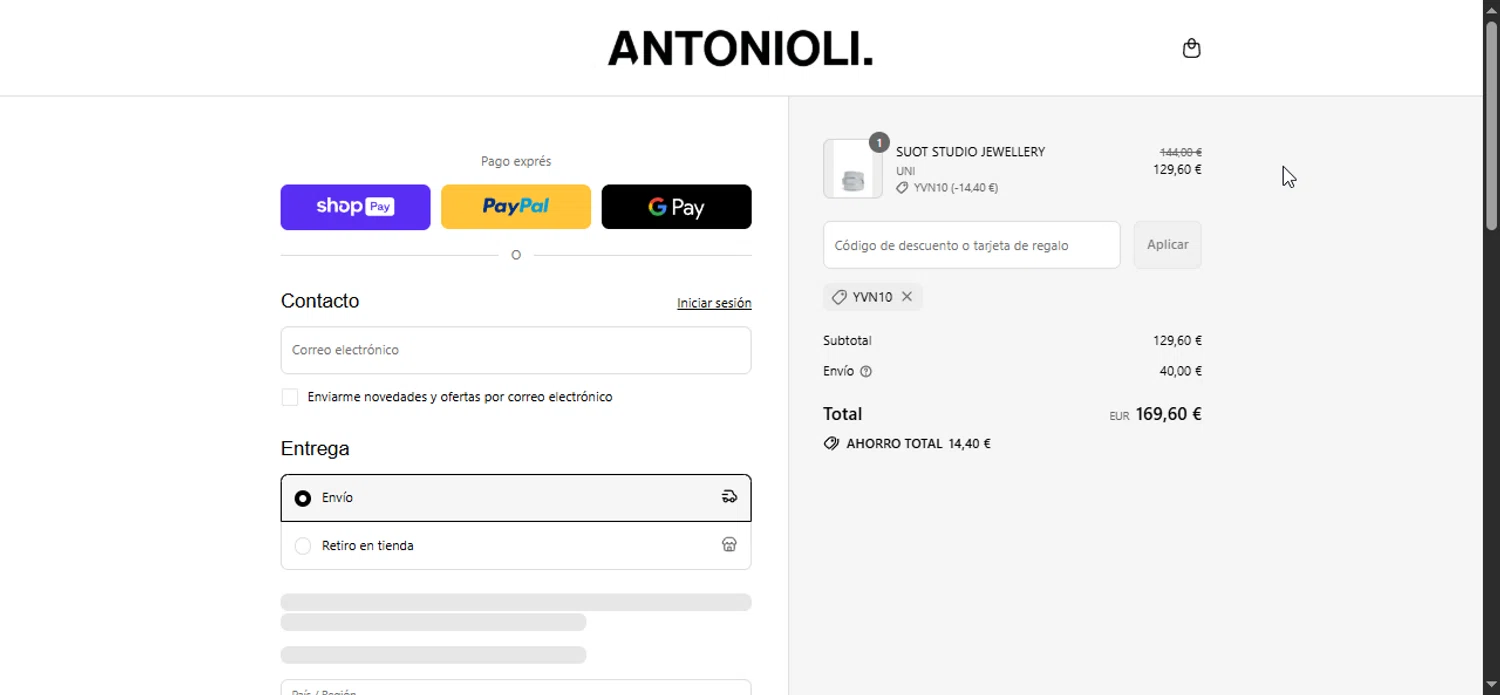The width and height of the screenshot is (1500, 695).
Task: Click the delivery truck icon in the Envío row
Action: 729,497
